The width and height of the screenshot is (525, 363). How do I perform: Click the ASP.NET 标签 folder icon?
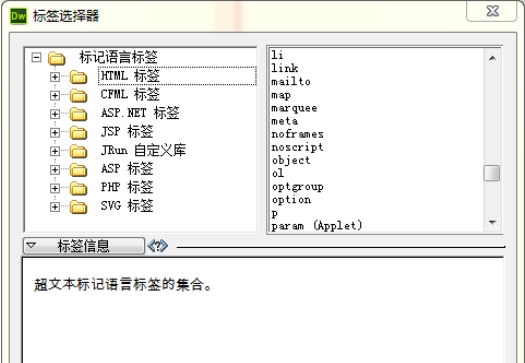(78, 114)
